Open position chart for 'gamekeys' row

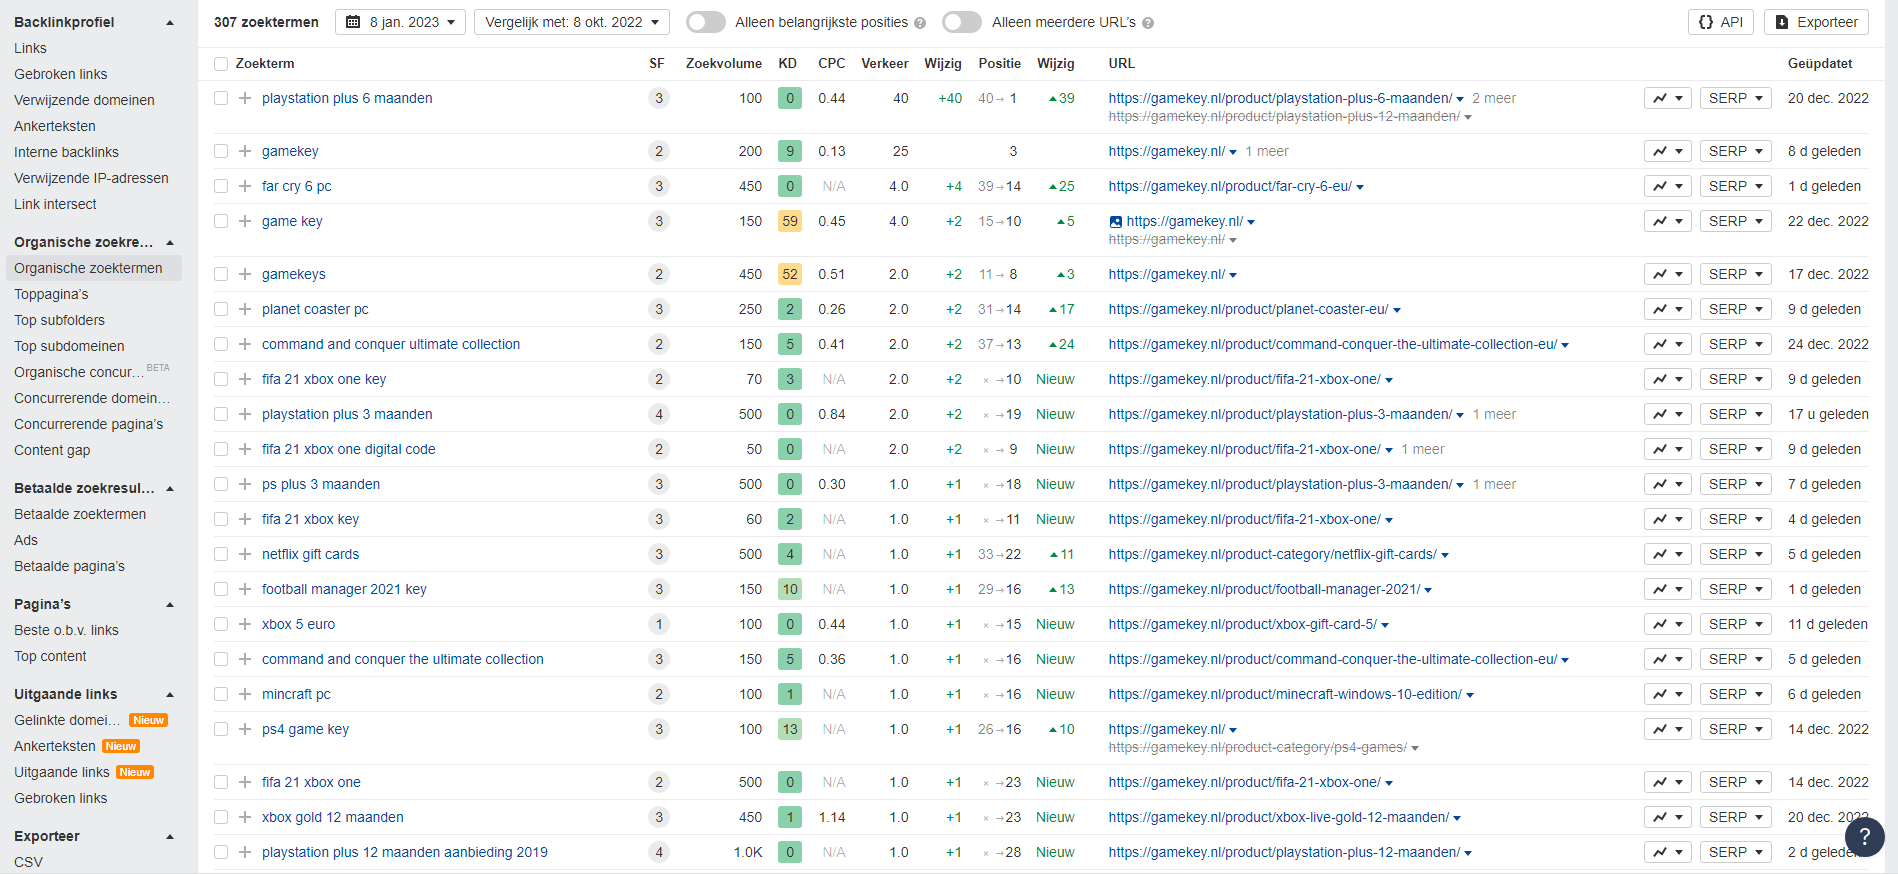point(1667,274)
